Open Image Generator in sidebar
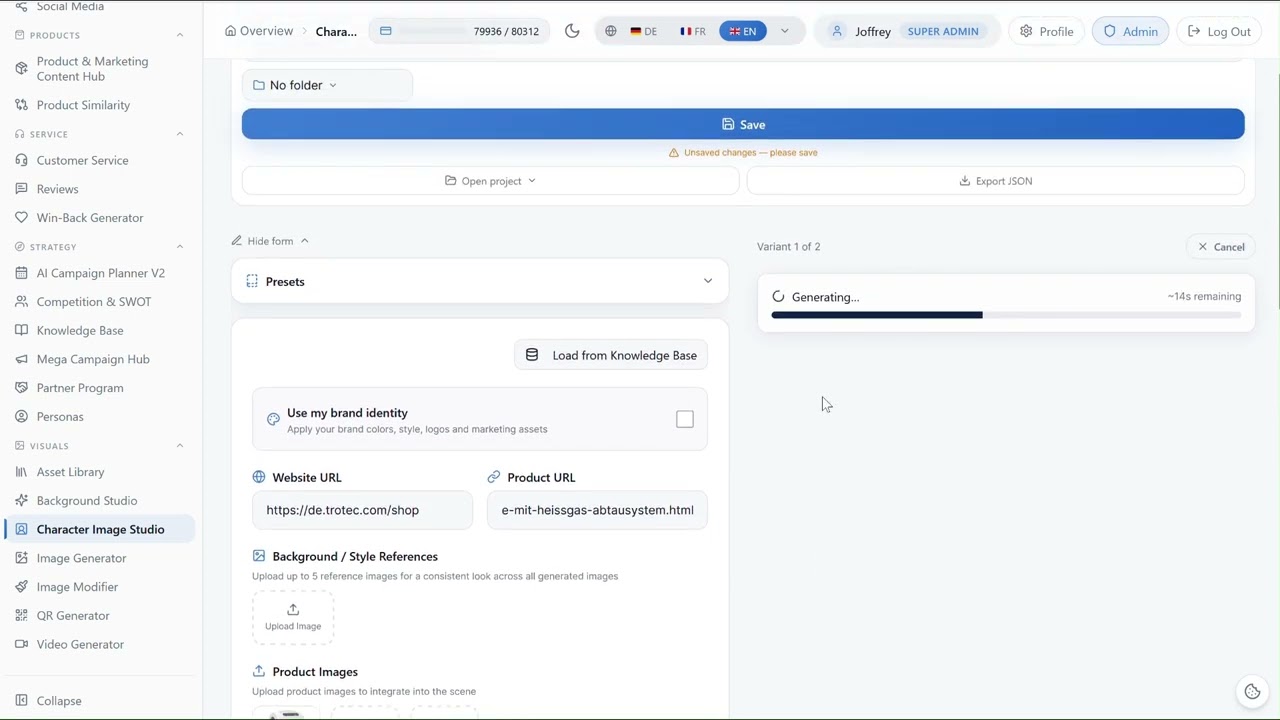1280x720 pixels. point(100,558)
